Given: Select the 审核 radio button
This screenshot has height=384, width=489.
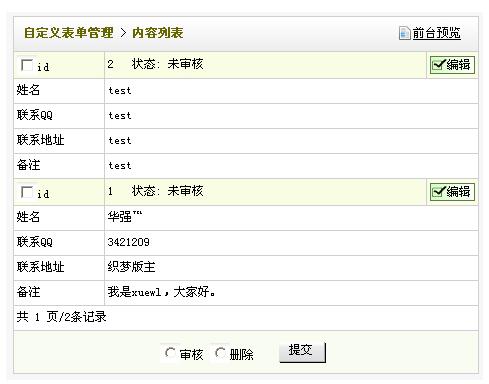Looking at the screenshot, I should 170,353.
